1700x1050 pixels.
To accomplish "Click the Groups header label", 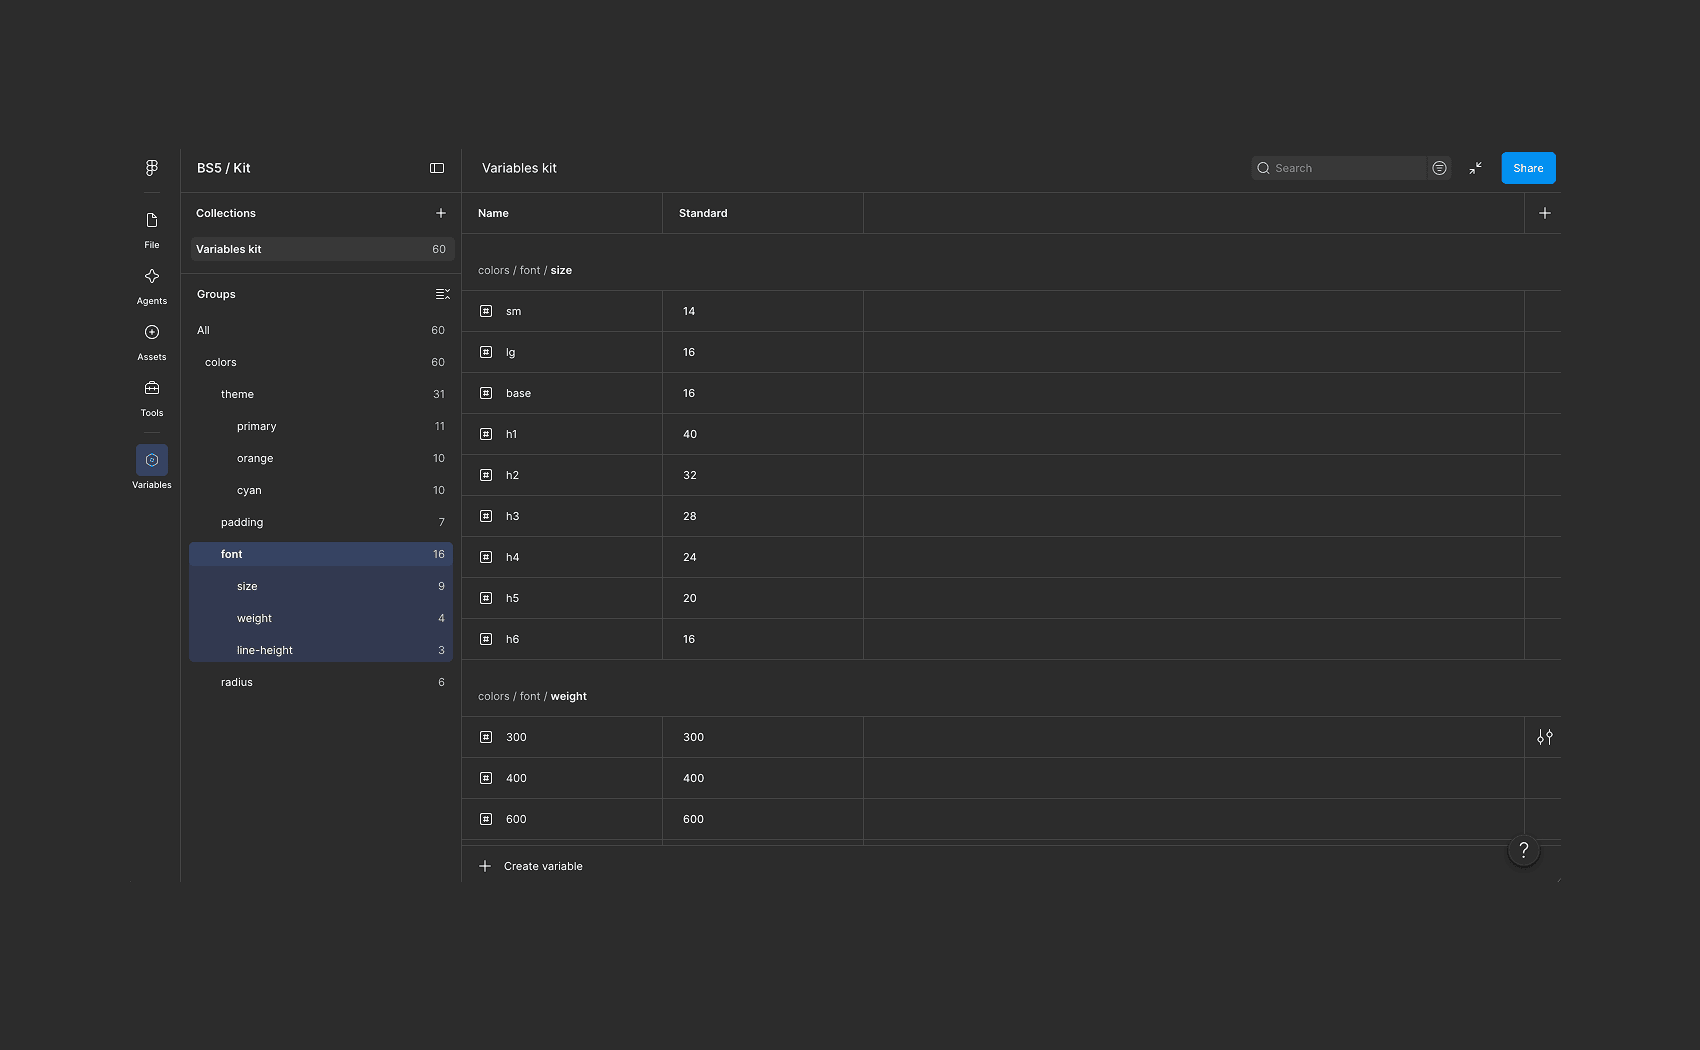I will pyautogui.click(x=216, y=294).
